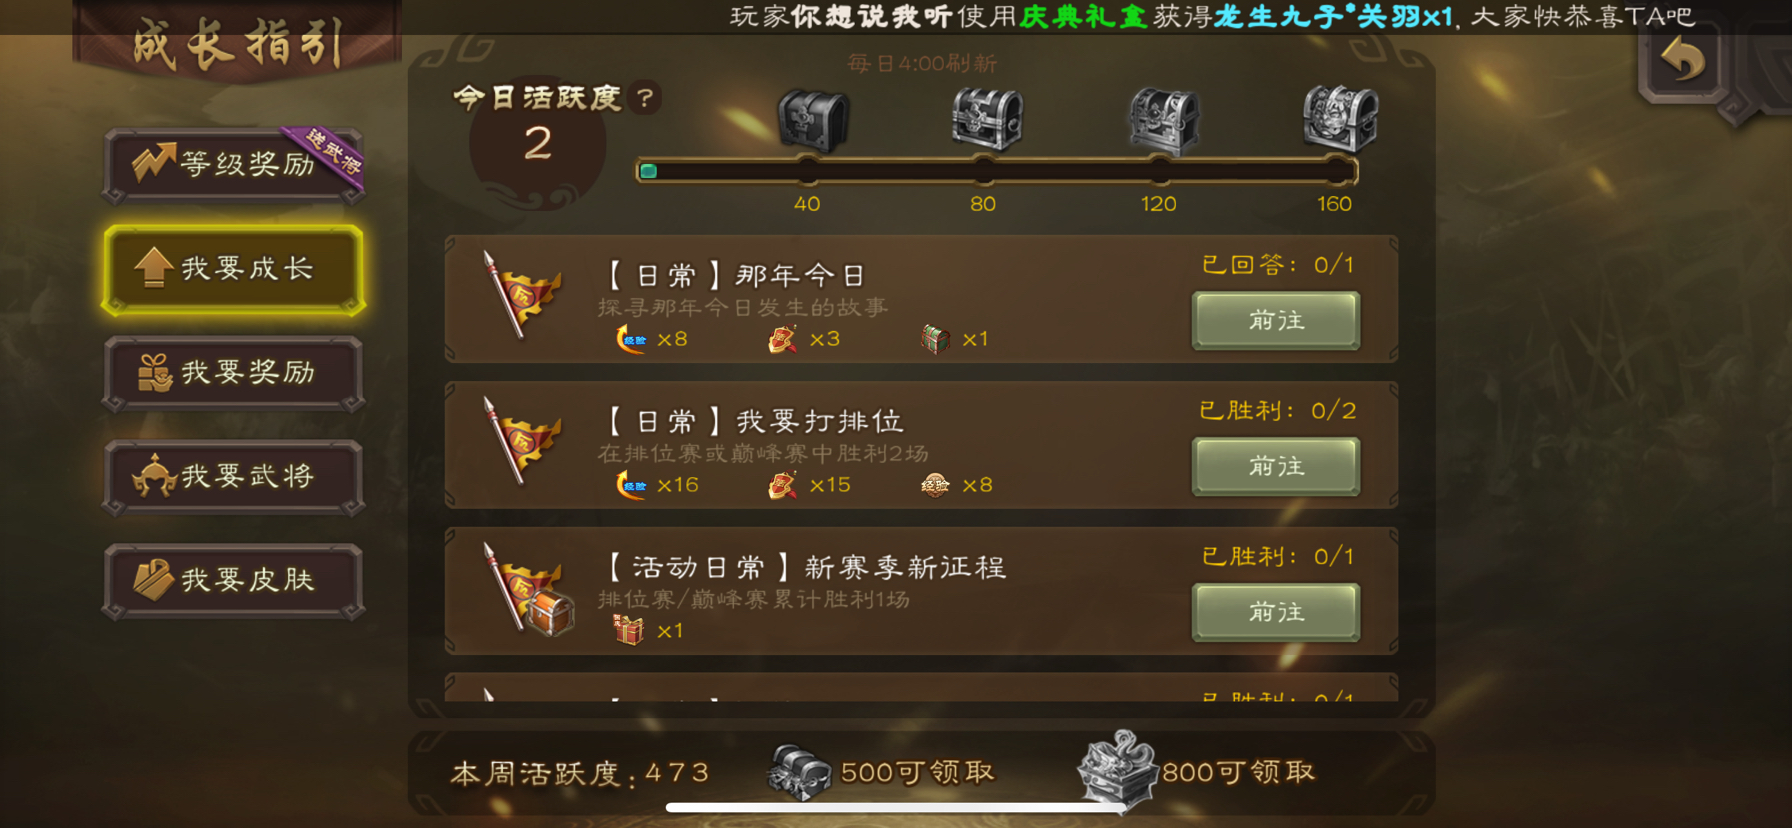Tap the gift box reward of 新赛季新征程
This screenshot has width=1792, height=828.
(629, 630)
